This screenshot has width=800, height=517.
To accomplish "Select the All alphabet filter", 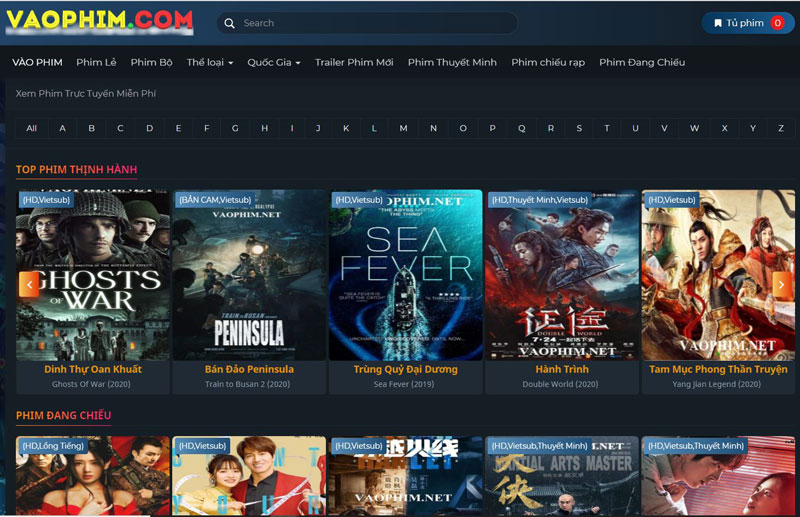I will coord(32,128).
